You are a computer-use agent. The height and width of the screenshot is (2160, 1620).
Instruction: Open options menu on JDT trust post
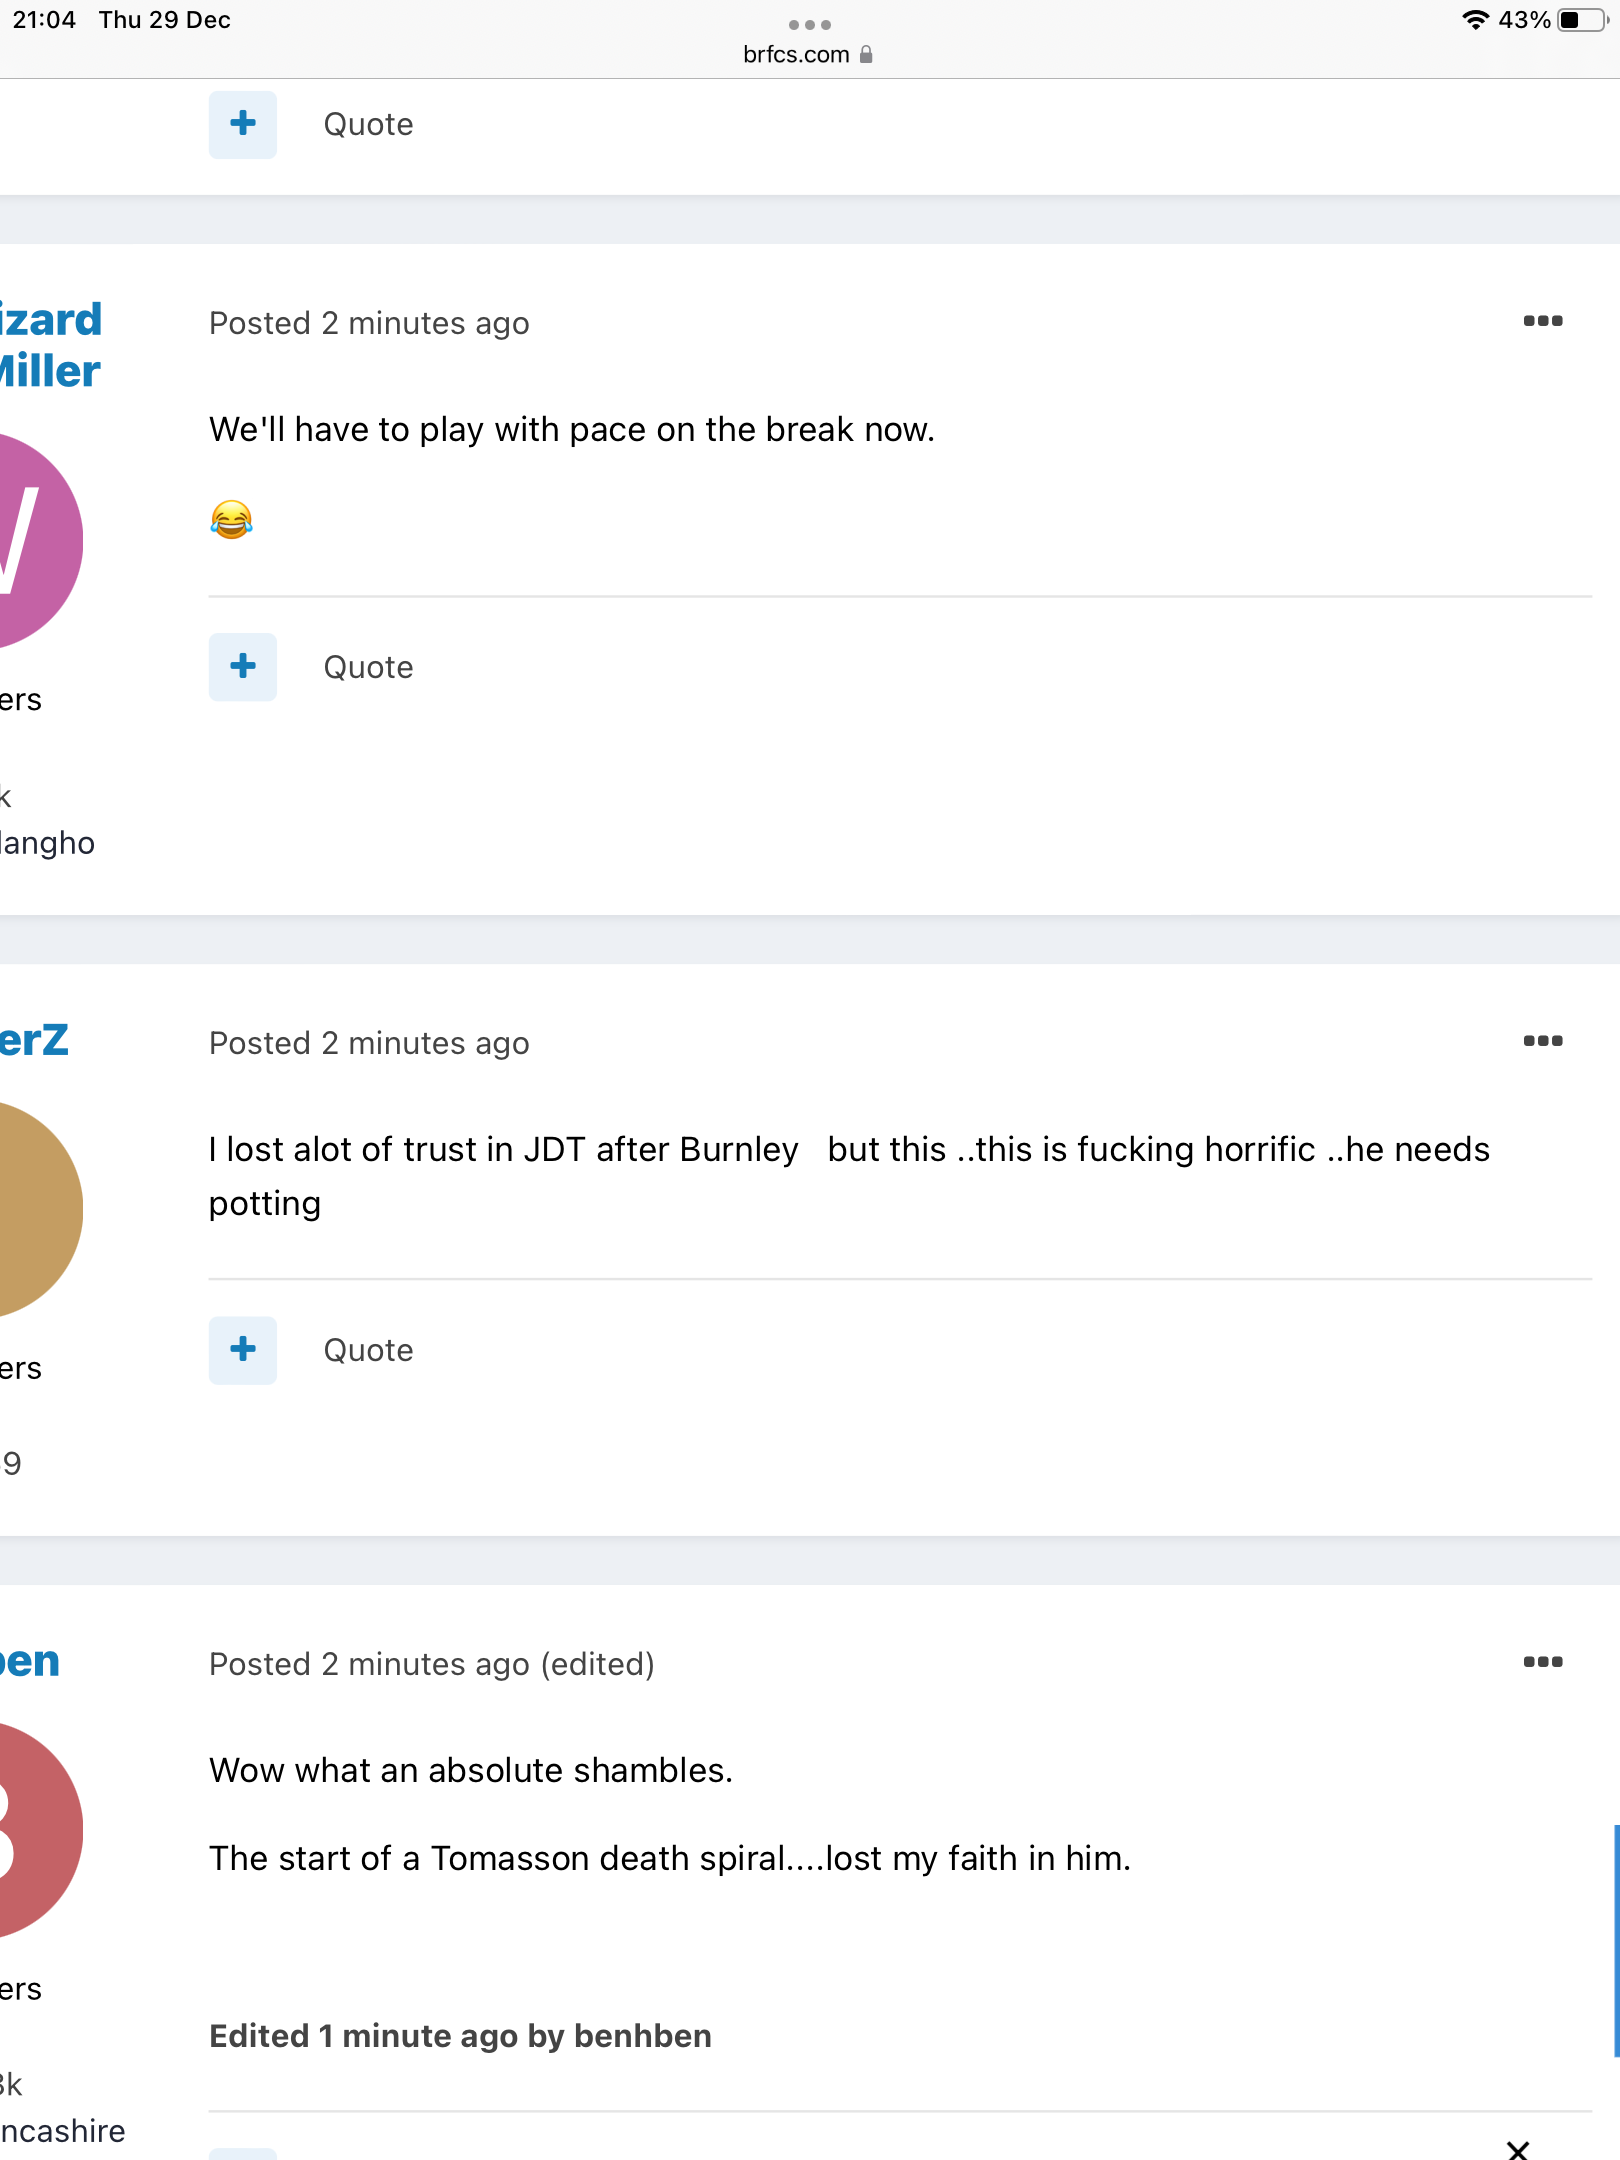tap(1542, 1041)
